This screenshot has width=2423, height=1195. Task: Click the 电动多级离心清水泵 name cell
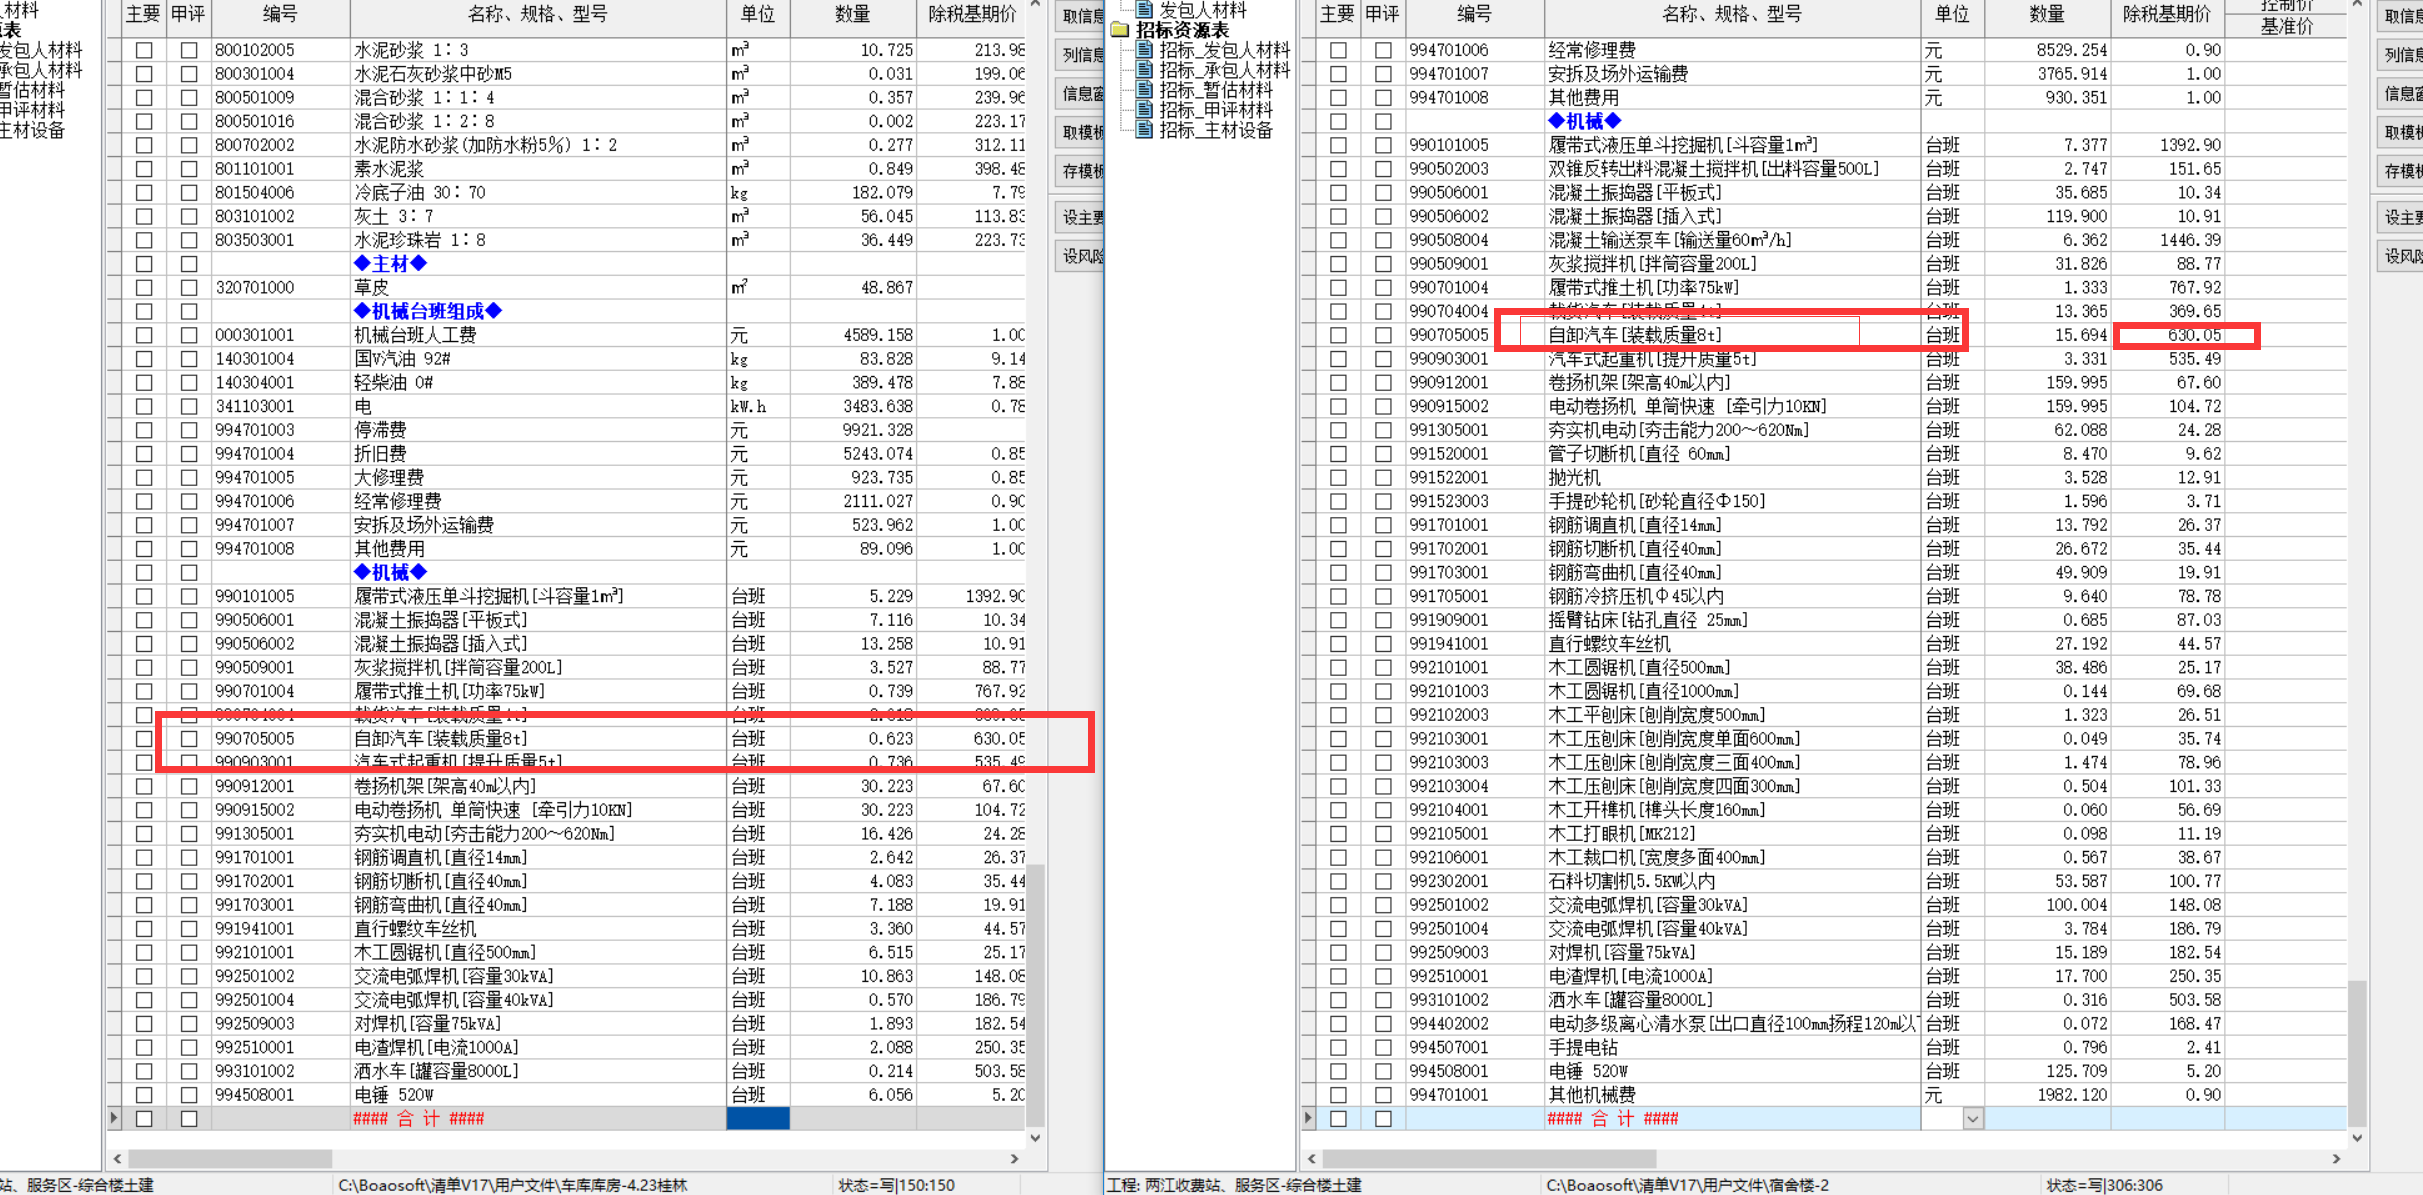(1732, 1024)
